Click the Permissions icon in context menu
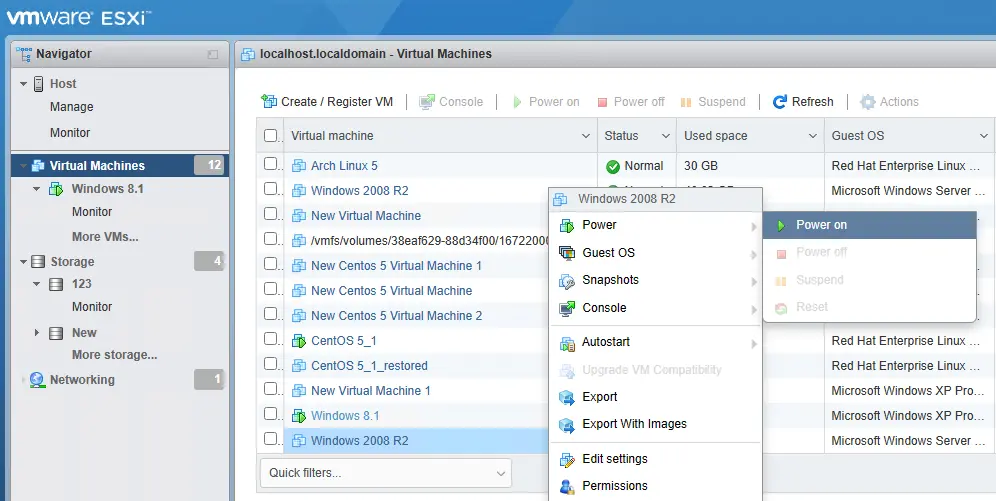Viewport: 996px width, 501px height. pyautogui.click(x=567, y=486)
